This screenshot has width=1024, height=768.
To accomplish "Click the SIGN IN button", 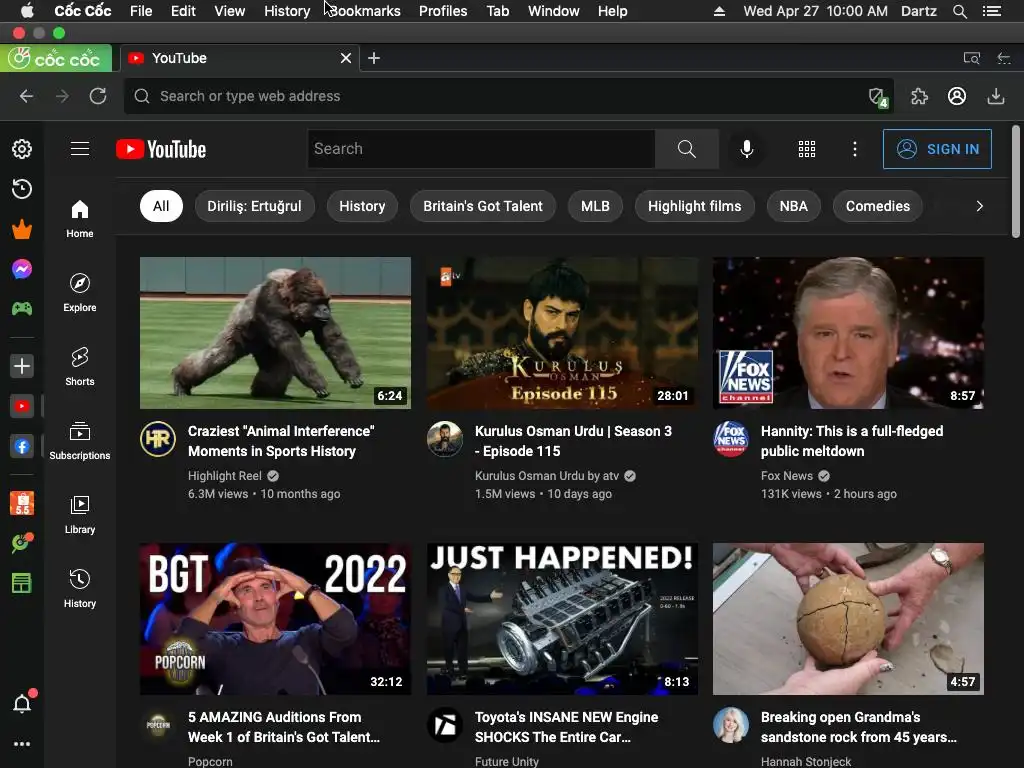I will point(936,149).
